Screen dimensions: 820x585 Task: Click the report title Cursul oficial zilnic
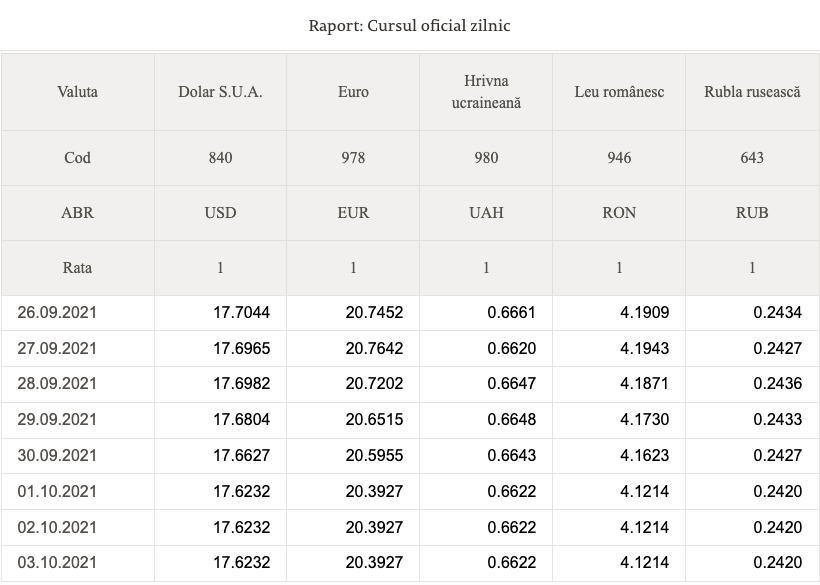coord(409,26)
